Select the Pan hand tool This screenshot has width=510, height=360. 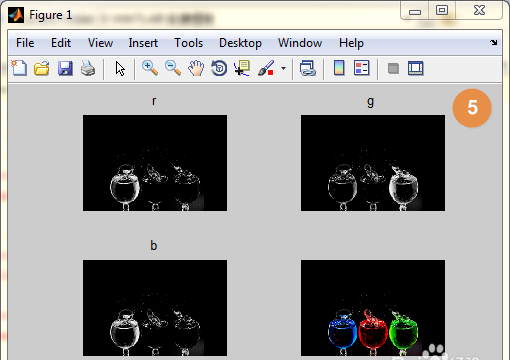coord(196,68)
